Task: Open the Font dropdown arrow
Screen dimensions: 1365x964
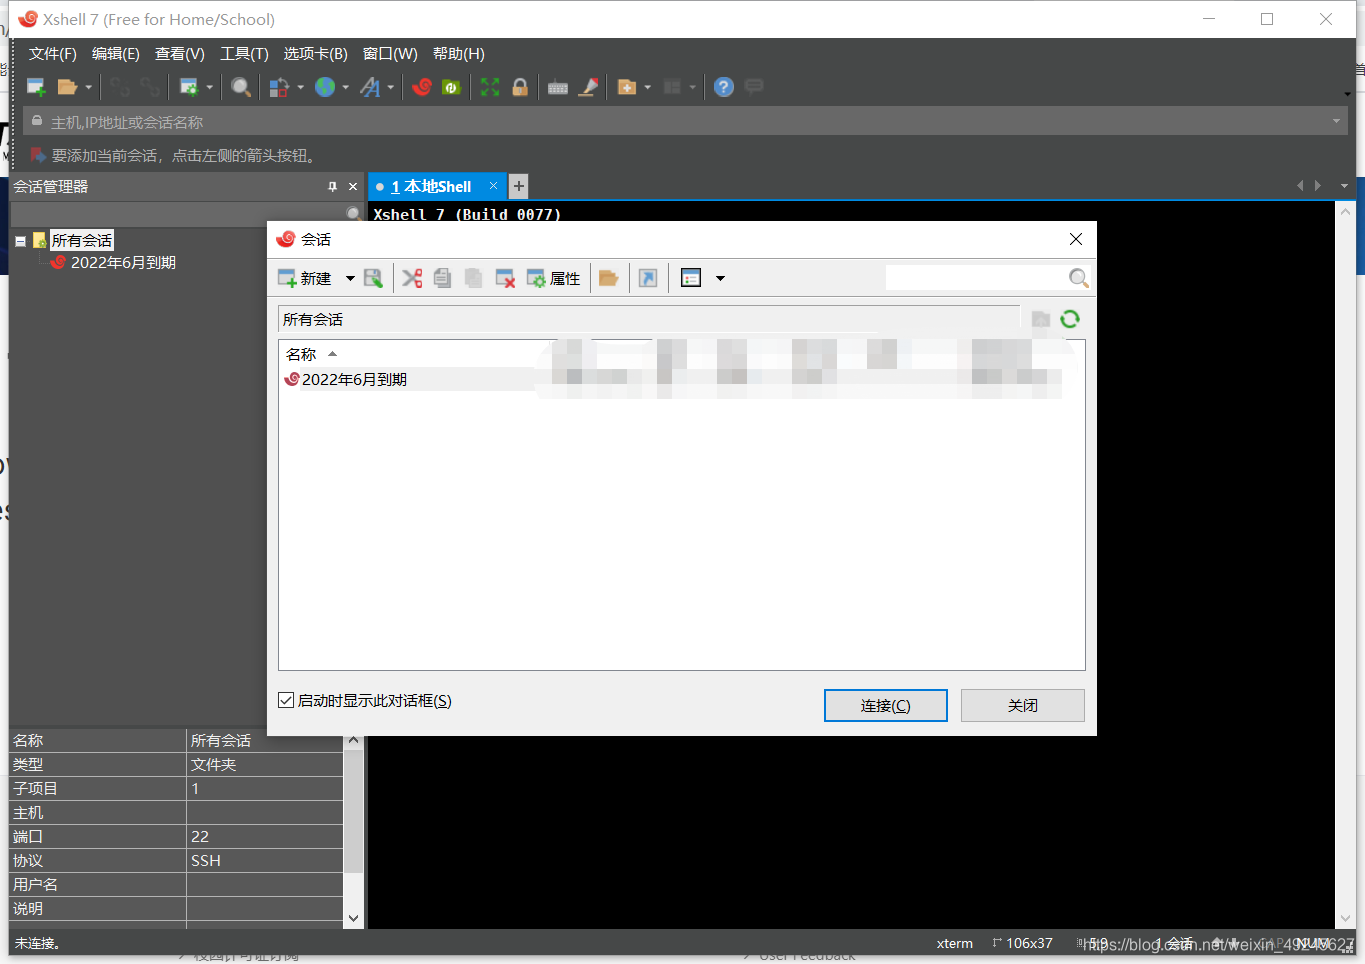Action: (x=390, y=87)
